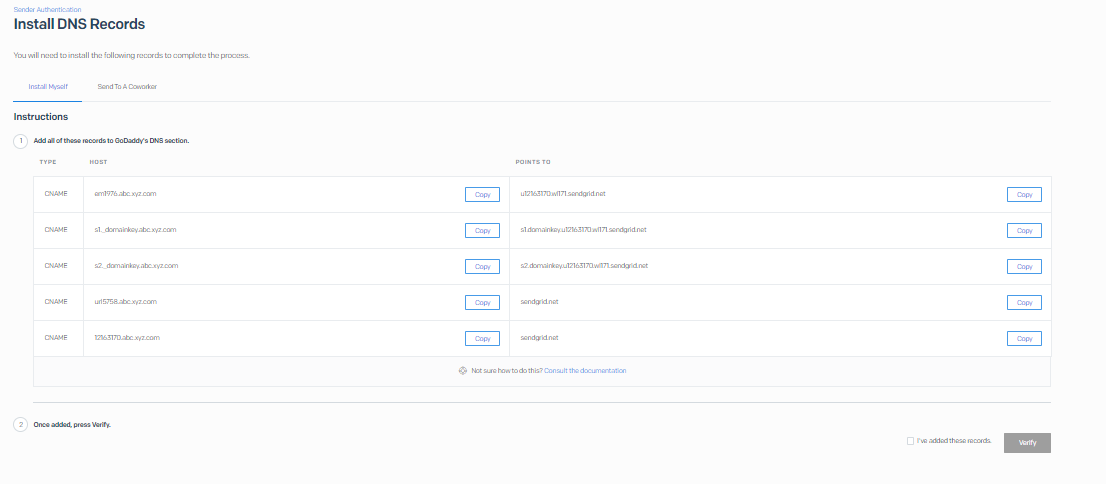This screenshot has height=484, width=1106.
Task: Click value u12163170.wl171.sendgrid.net
Action: click(563, 193)
